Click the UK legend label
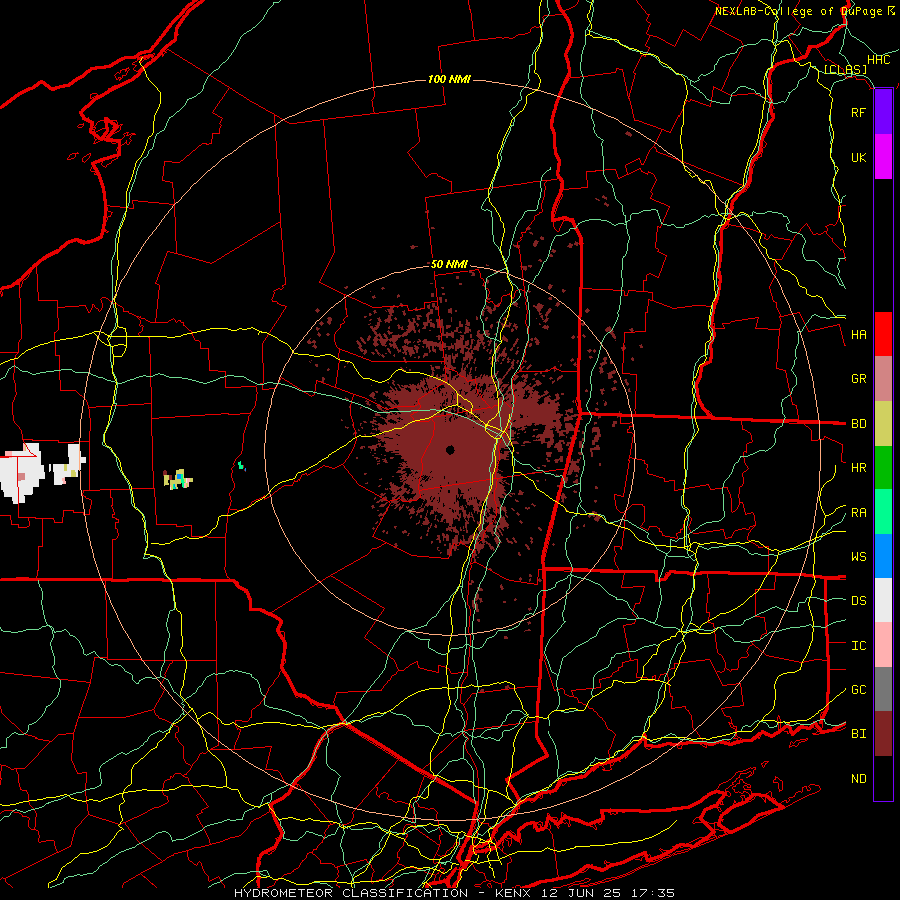Image resolution: width=900 pixels, height=900 pixels. [858, 157]
